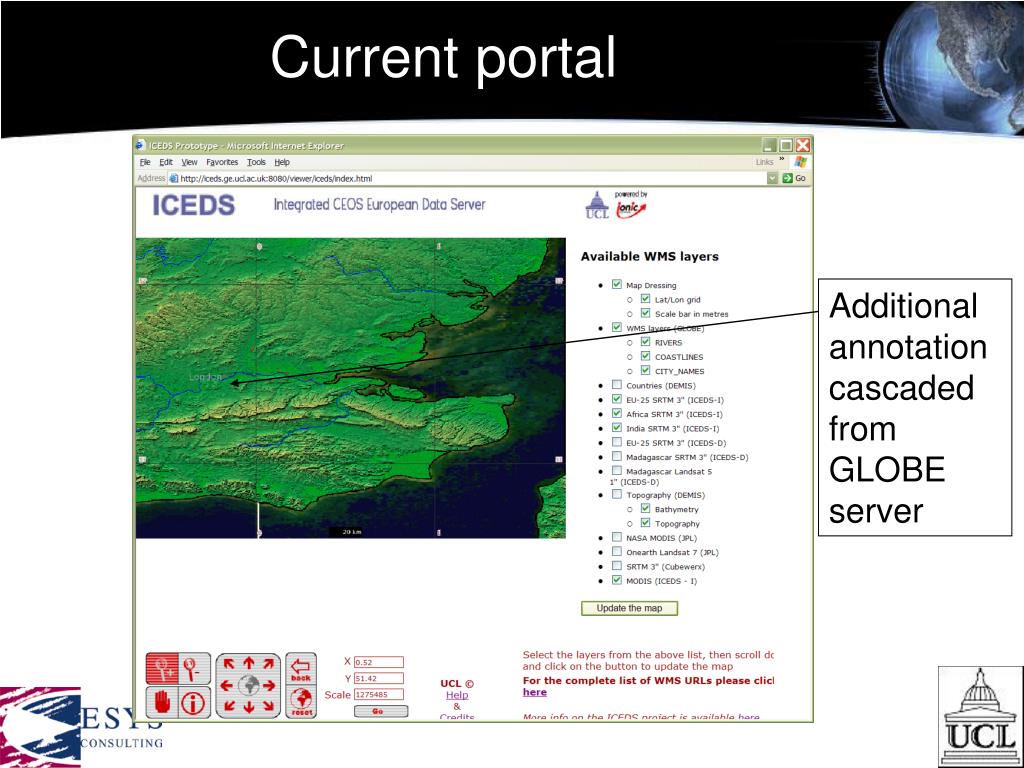
Task: Disable Africa SRTM 3" (ICEDS-I) layer
Action: [x=616, y=414]
